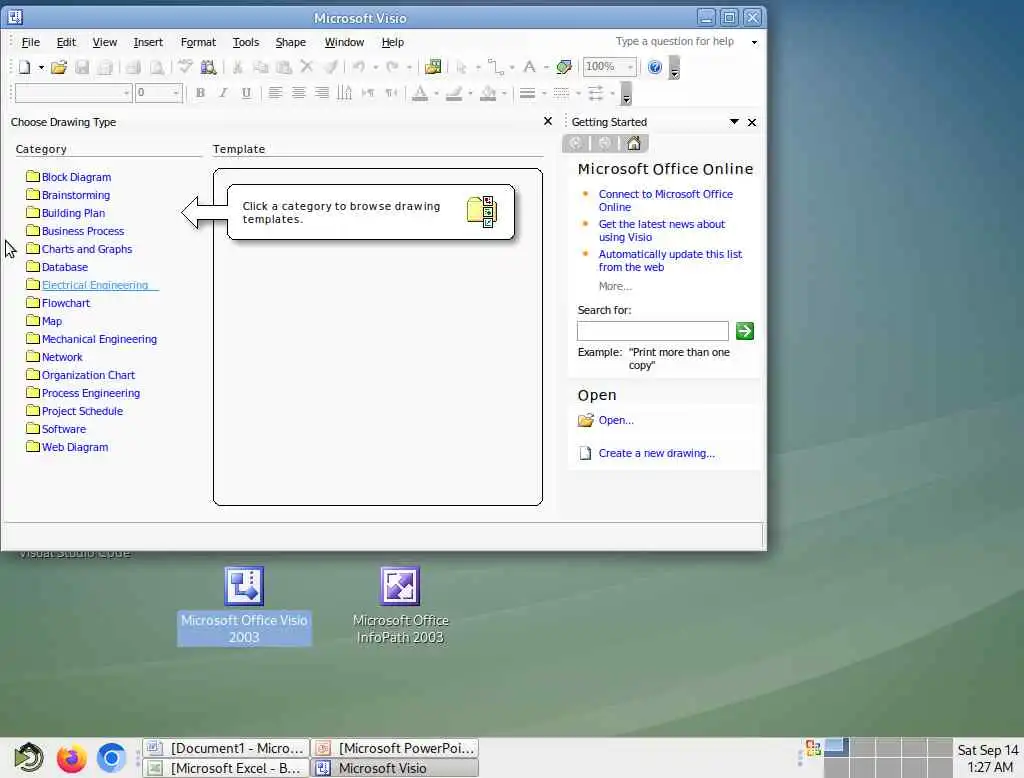Run the Spelling check icon
The height and width of the screenshot is (778, 1024).
pos(185,67)
